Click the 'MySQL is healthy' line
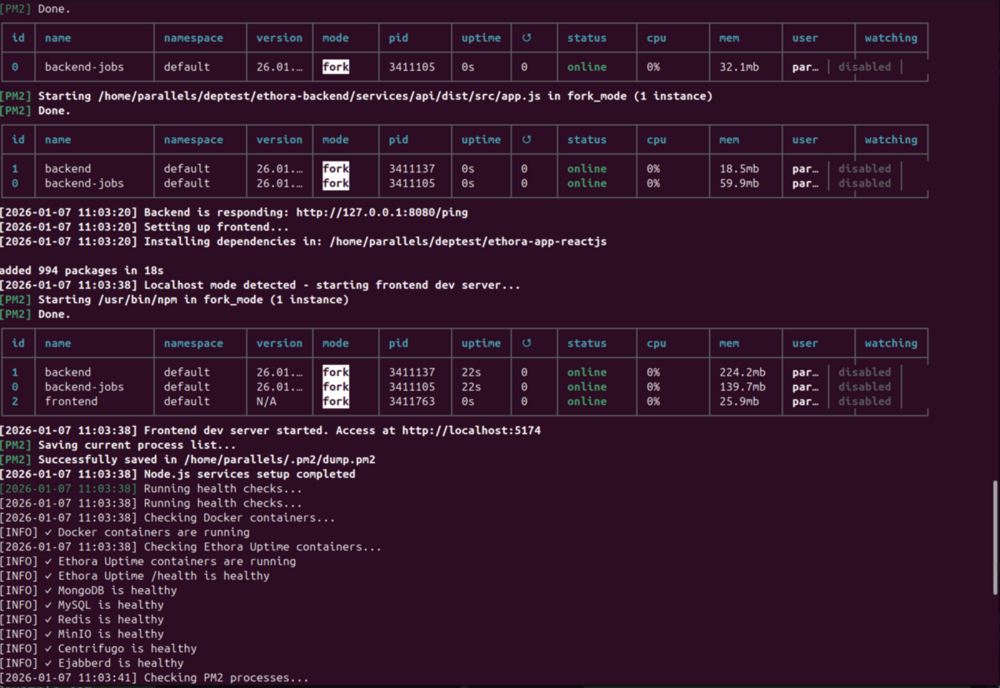Viewport: 1000px width, 688px height. point(82,605)
